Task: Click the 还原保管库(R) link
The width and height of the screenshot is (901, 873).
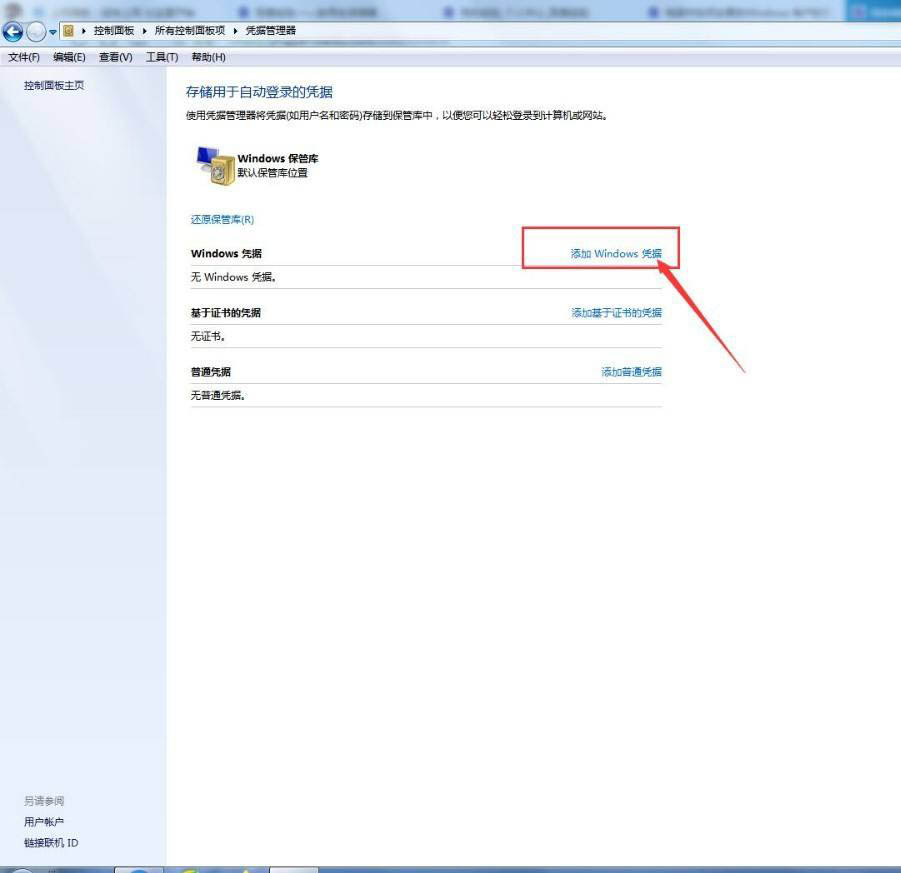Action: pos(222,220)
